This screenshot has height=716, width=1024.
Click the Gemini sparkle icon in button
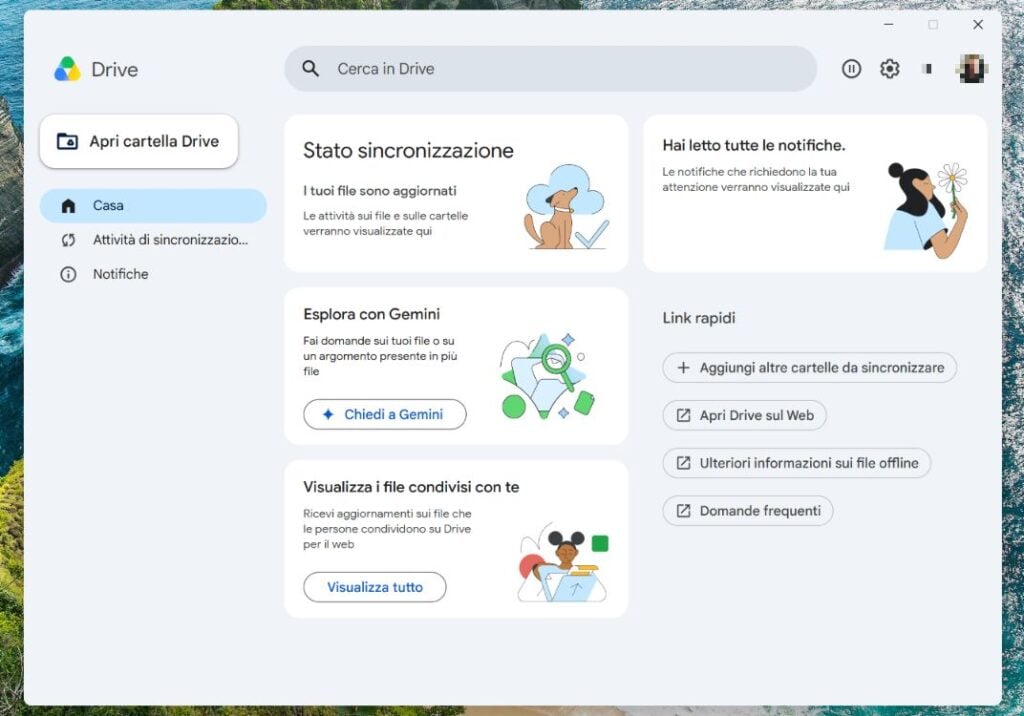pyautogui.click(x=328, y=414)
